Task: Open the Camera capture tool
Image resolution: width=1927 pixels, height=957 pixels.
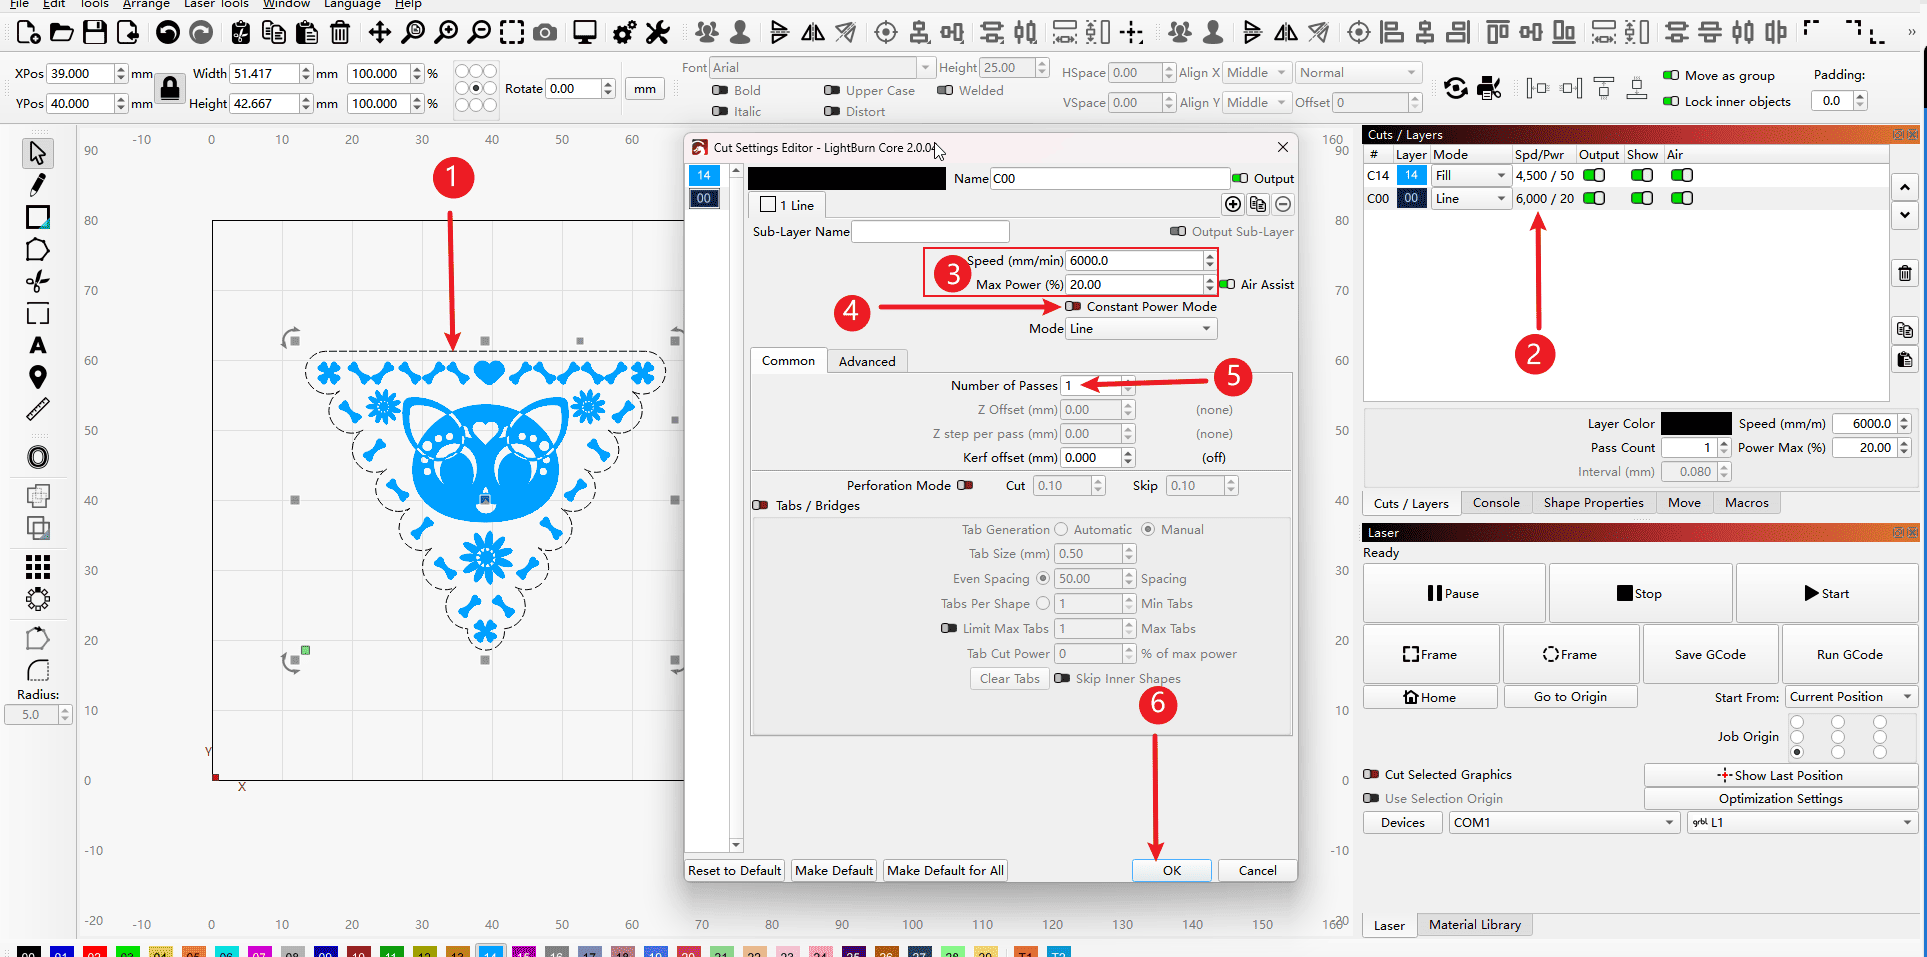Action: pyautogui.click(x=545, y=33)
